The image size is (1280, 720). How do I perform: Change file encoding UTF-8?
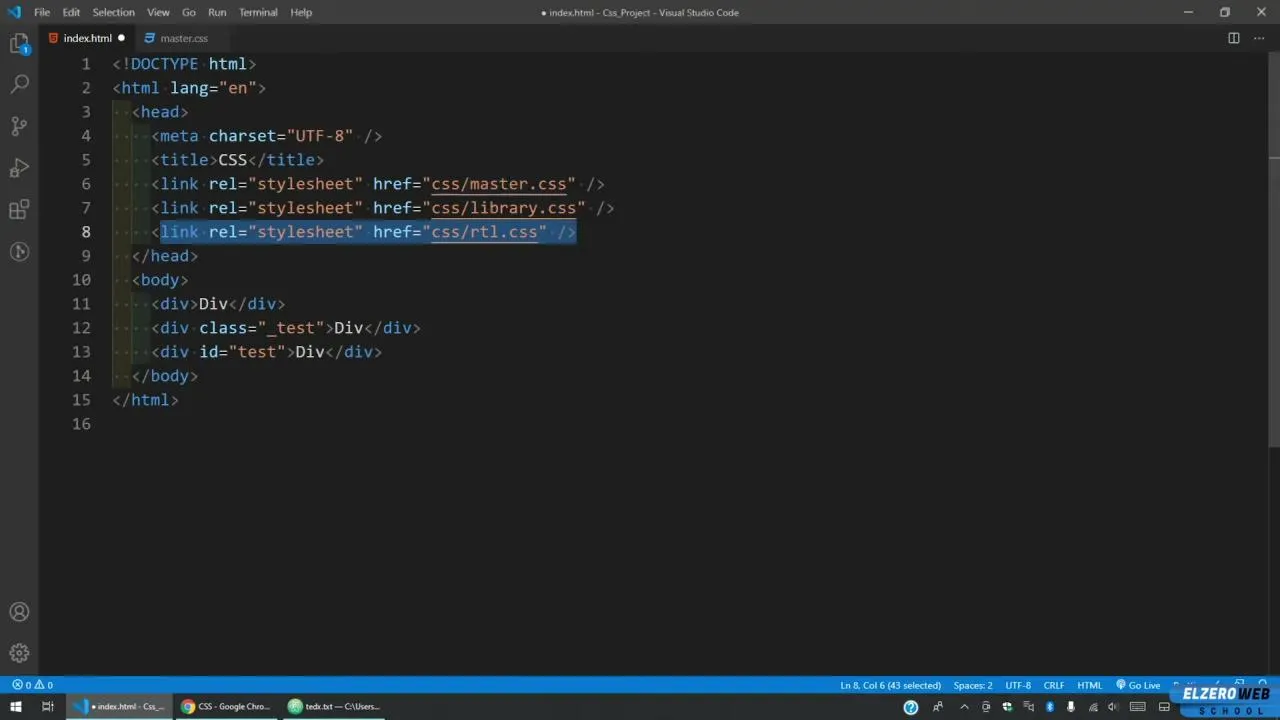[1018, 685]
